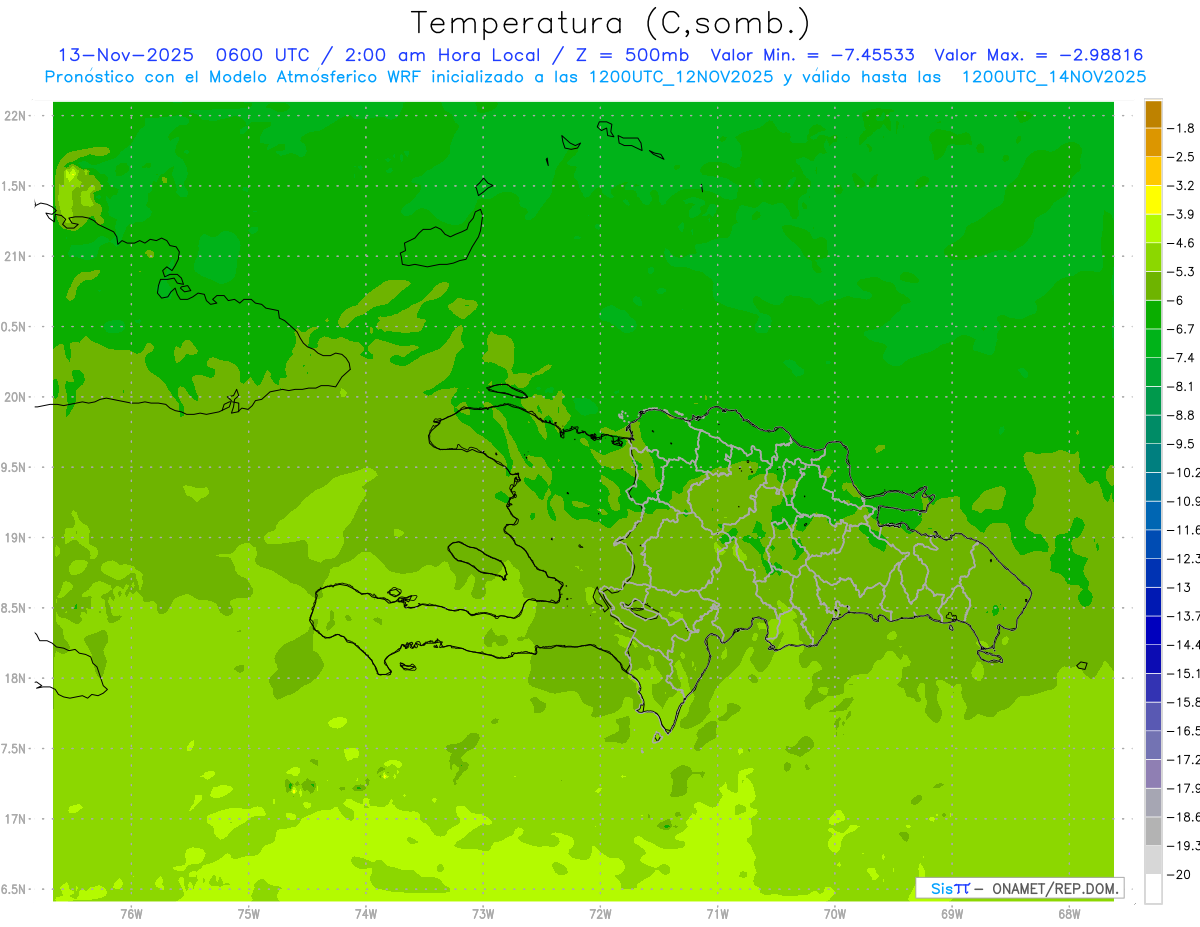Click the '-8.8' colorbar label
The image size is (1200, 927).
pos(1182,415)
